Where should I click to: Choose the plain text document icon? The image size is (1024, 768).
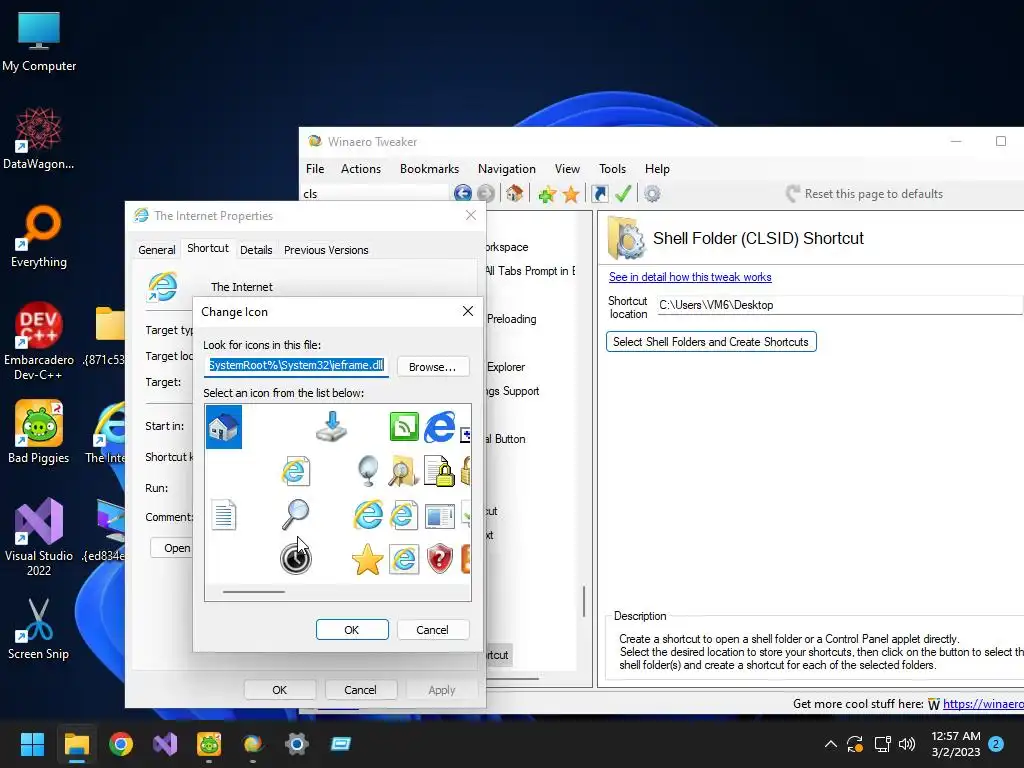coord(223,515)
